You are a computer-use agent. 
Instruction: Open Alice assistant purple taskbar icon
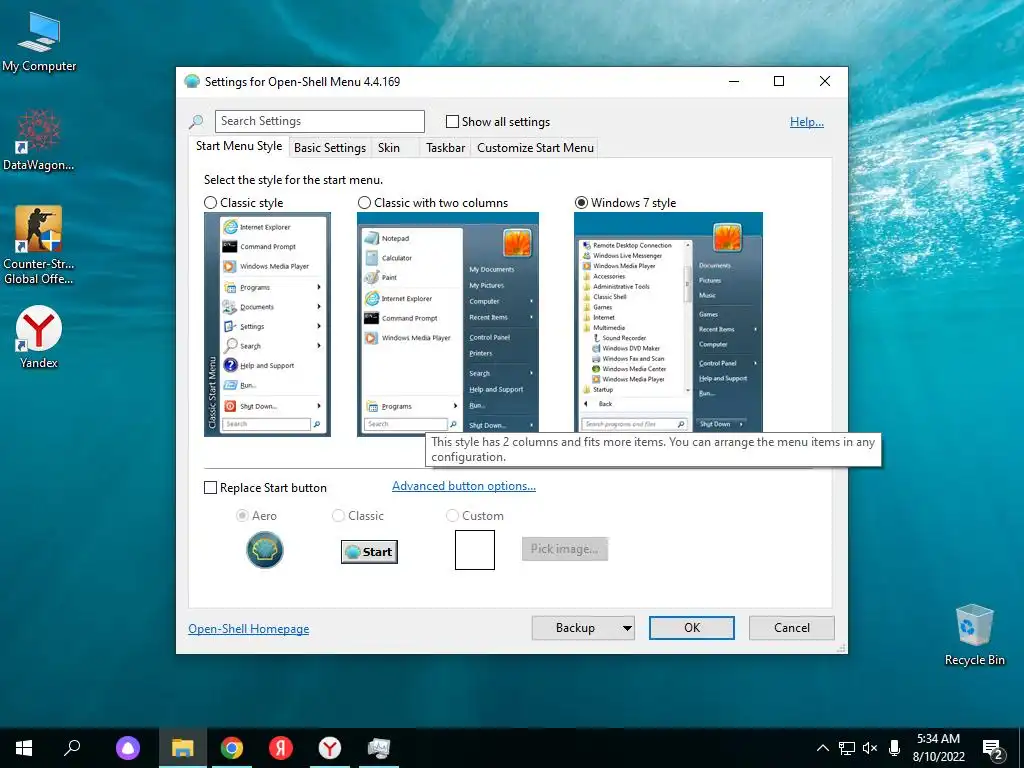click(x=128, y=748)
